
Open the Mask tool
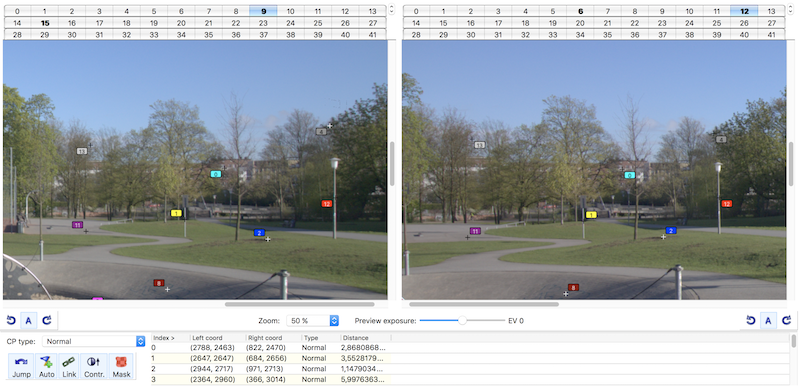121,367
